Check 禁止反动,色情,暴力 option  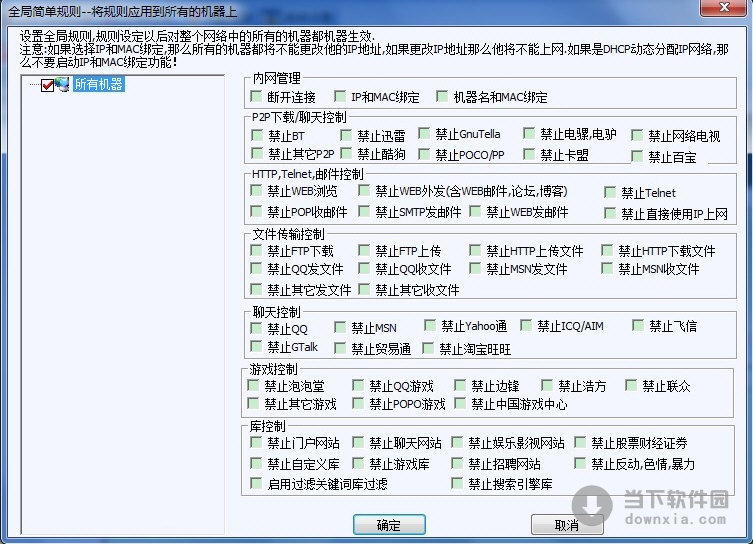580,464
